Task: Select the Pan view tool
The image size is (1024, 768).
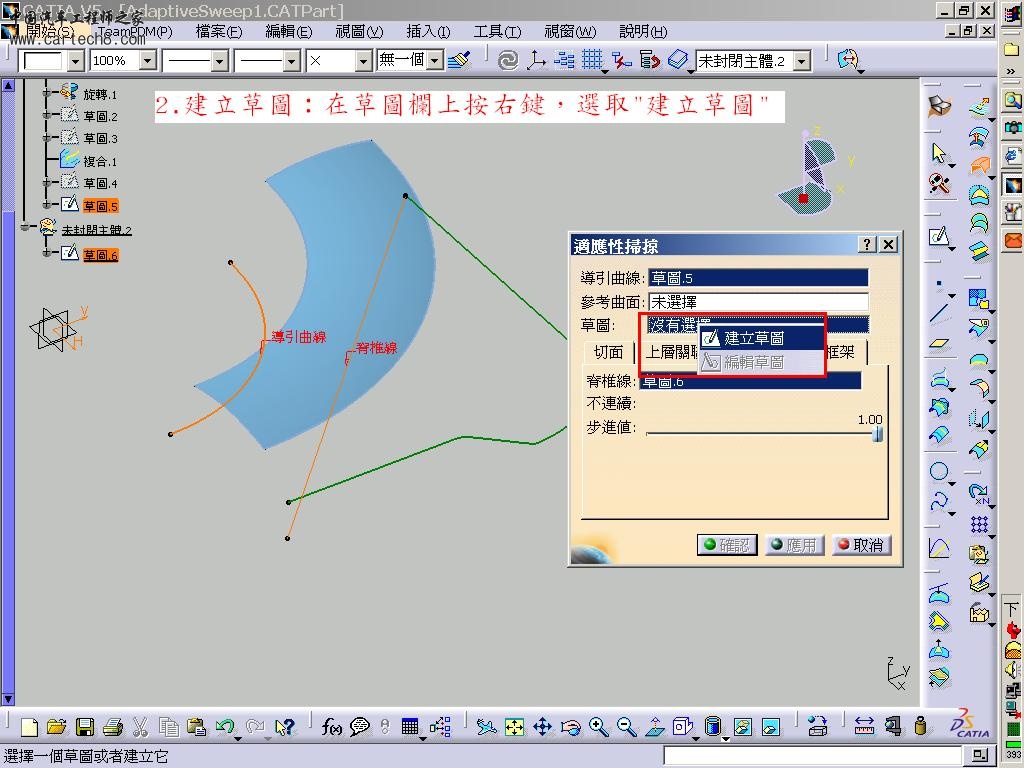Action: pos(543,727)
